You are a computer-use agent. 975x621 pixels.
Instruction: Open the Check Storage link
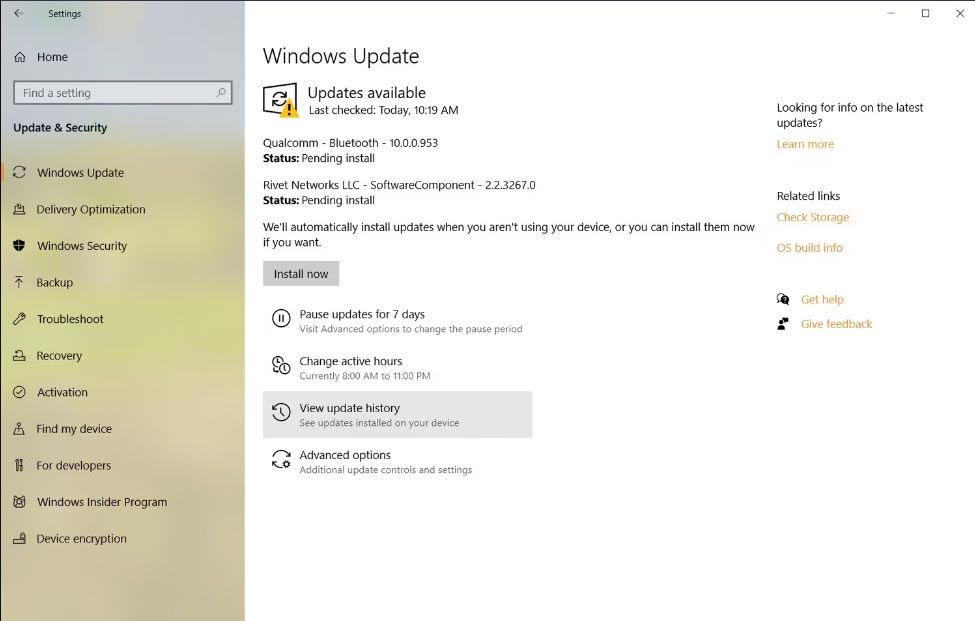[813, 218]
